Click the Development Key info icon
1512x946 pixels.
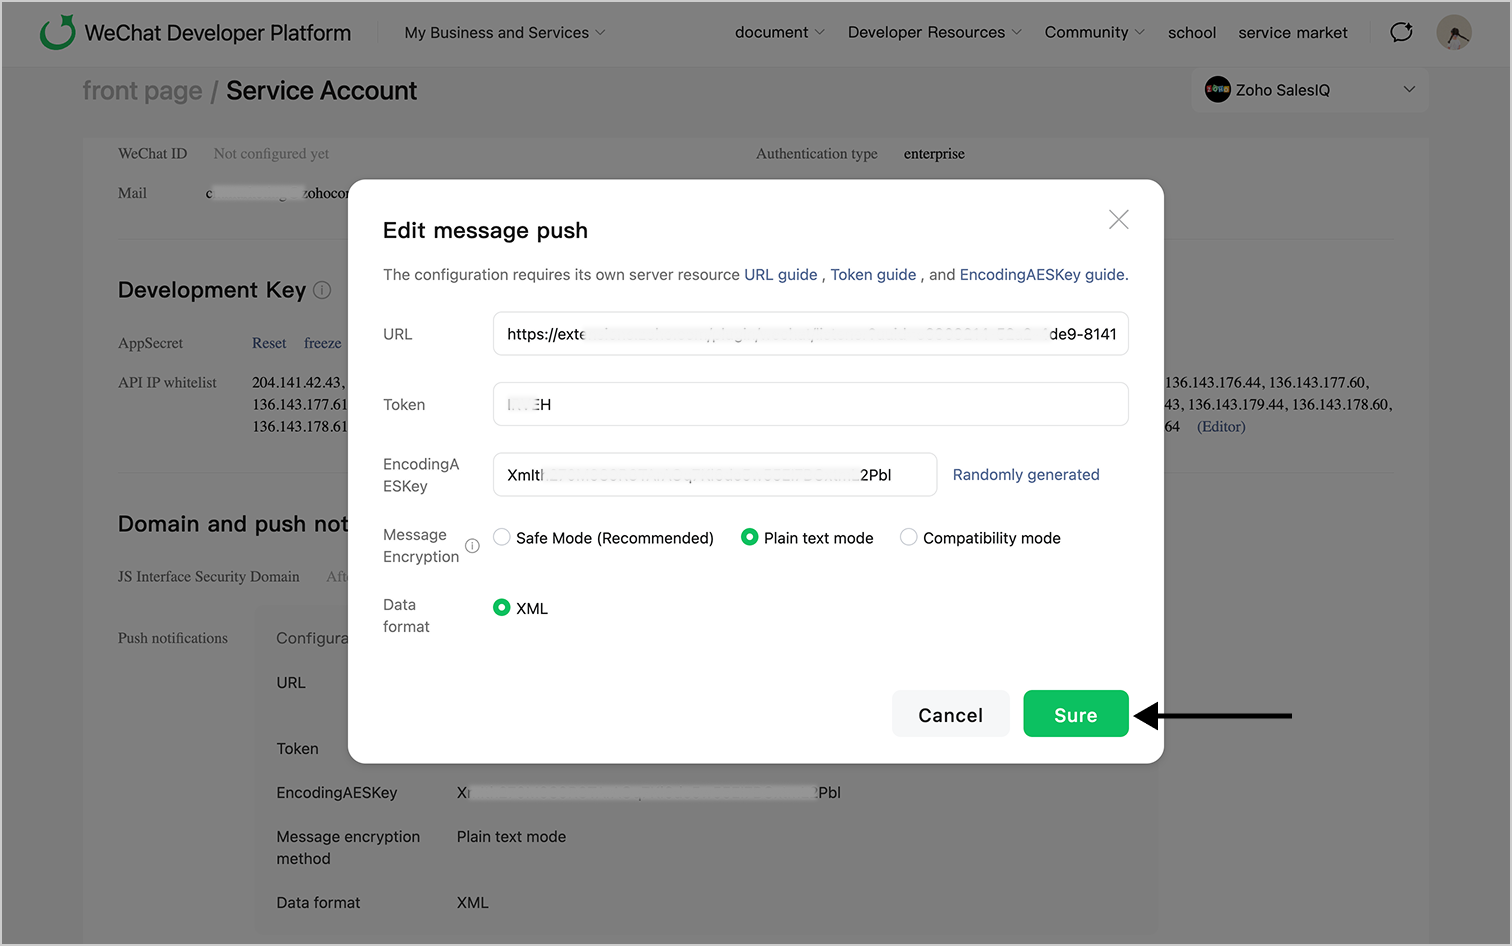[x=322, y=290]
